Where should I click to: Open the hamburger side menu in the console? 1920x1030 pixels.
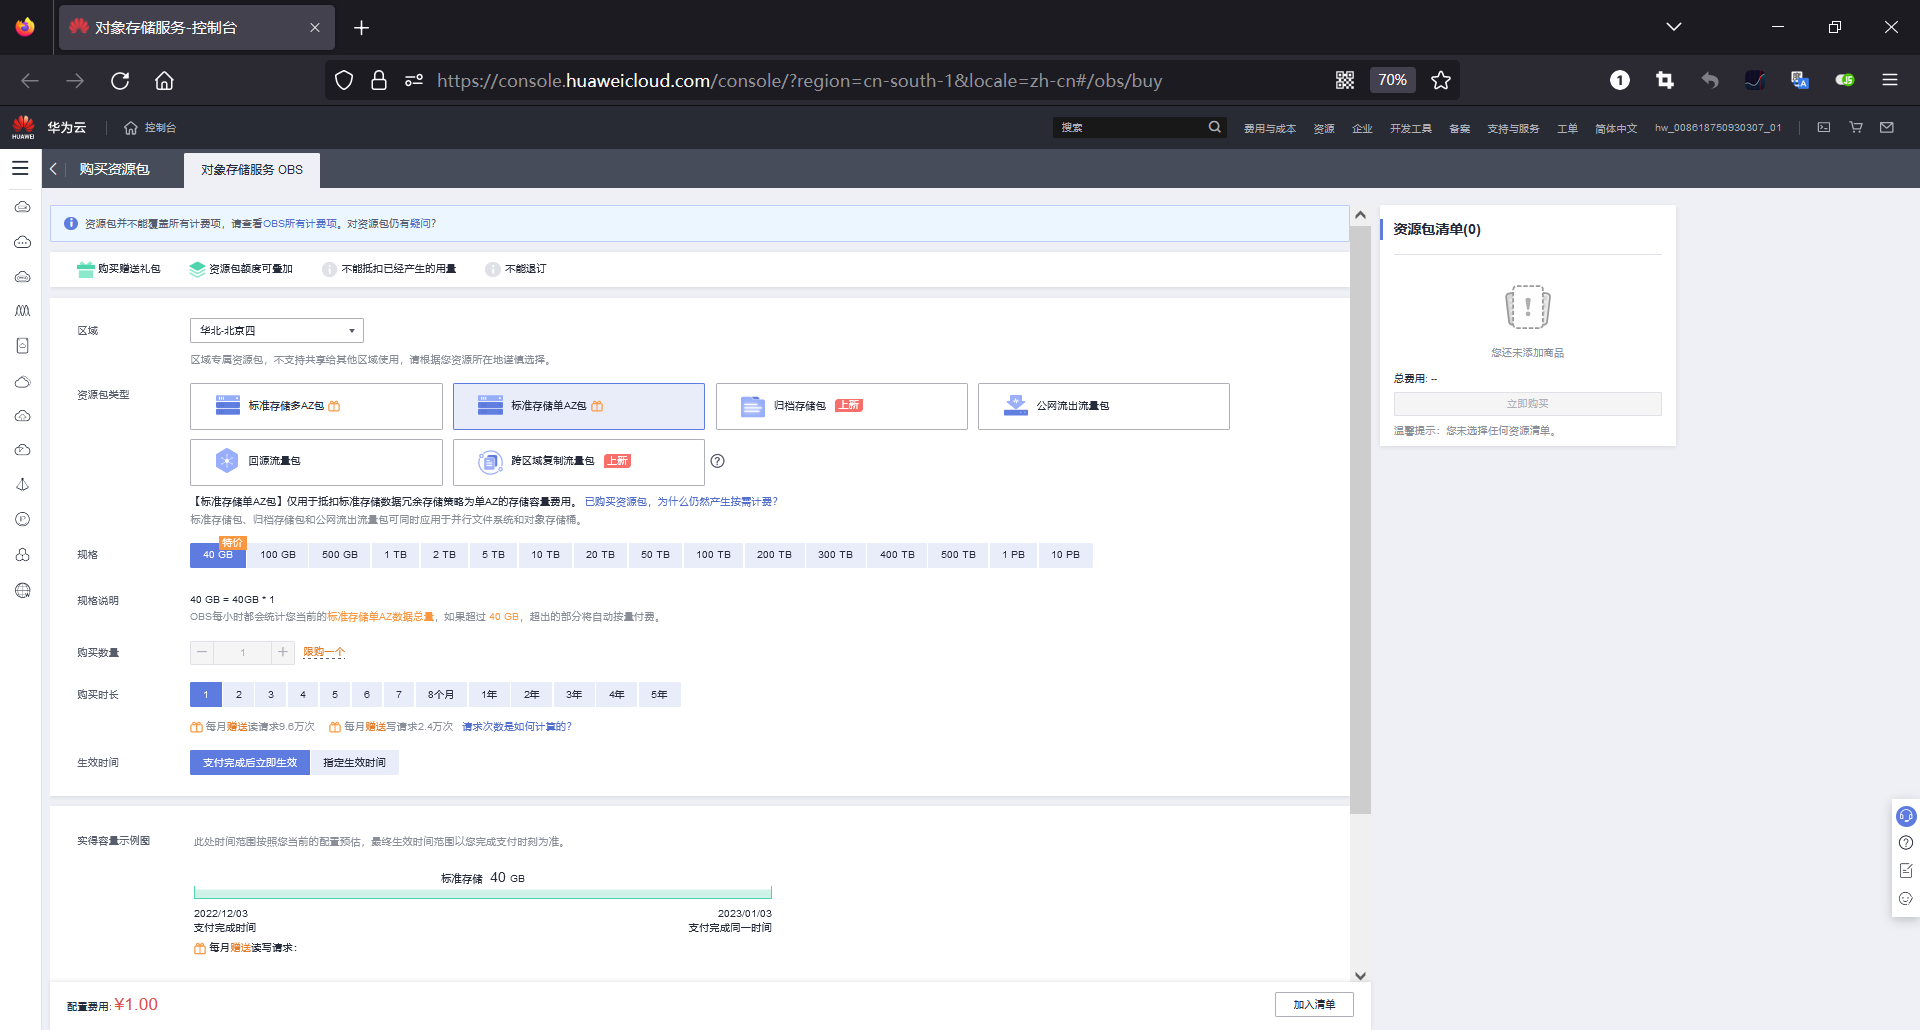click(20, 169)
